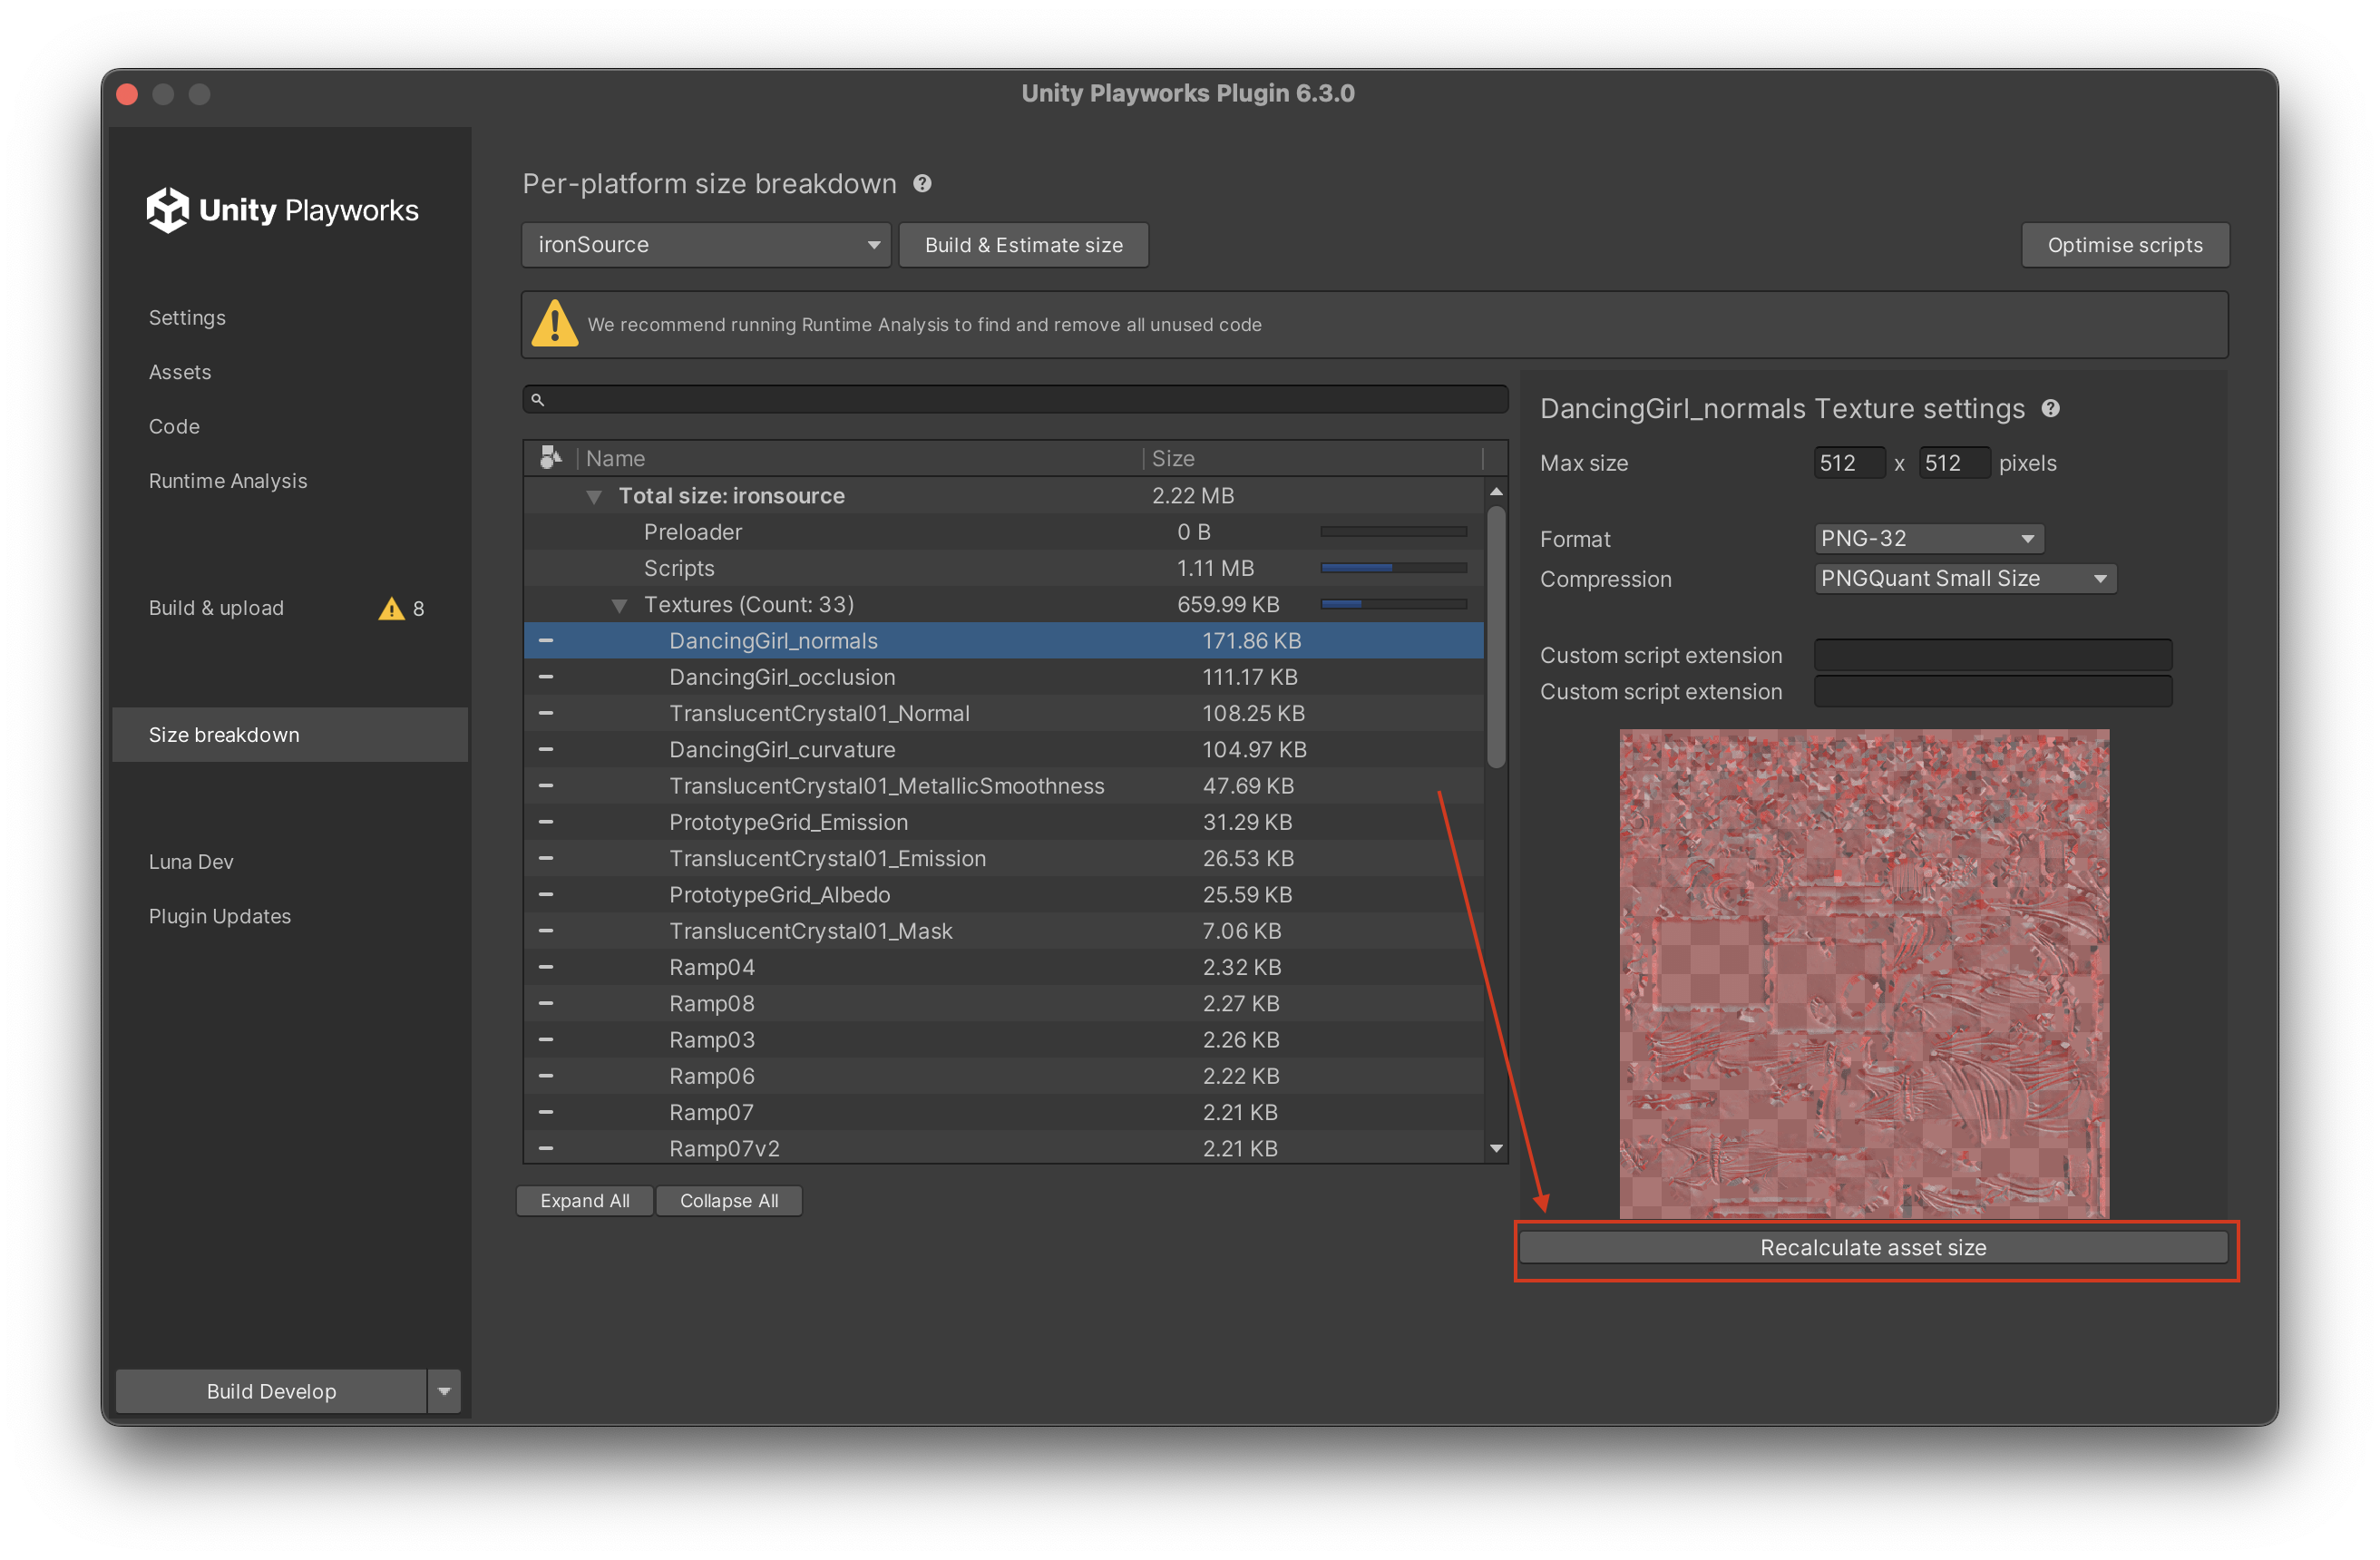
Task: Click the Build & upload warning icon
Action: 391,608
